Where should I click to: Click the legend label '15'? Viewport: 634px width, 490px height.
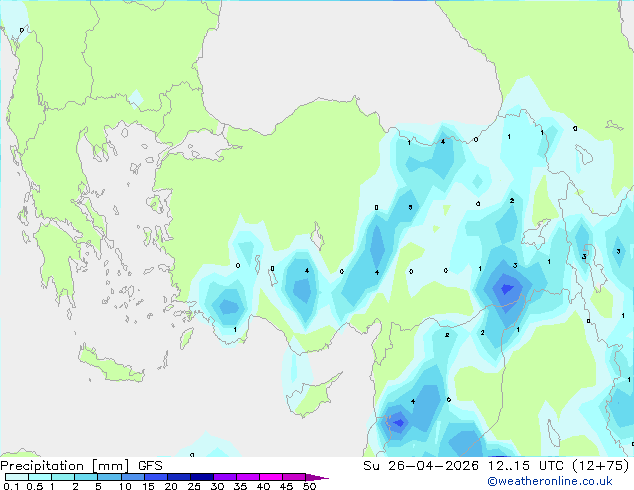point(148,486)
